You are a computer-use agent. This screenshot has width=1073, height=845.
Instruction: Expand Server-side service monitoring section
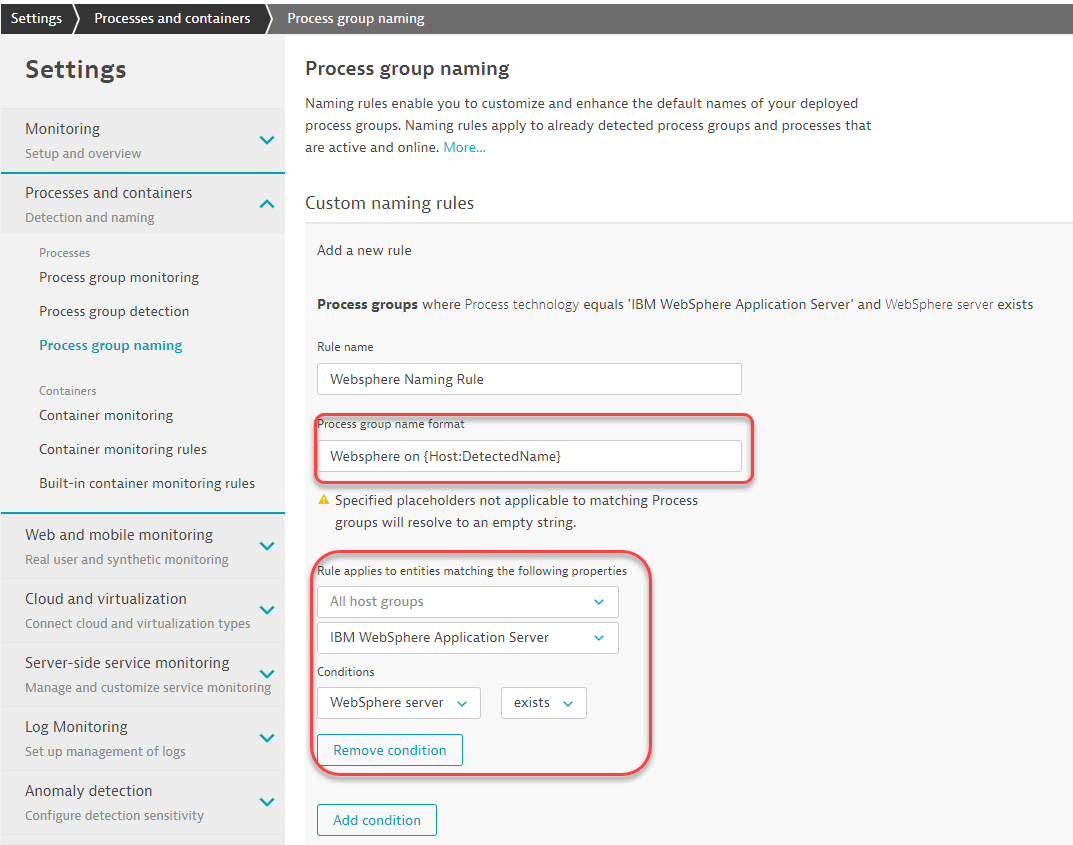point(267,674)
